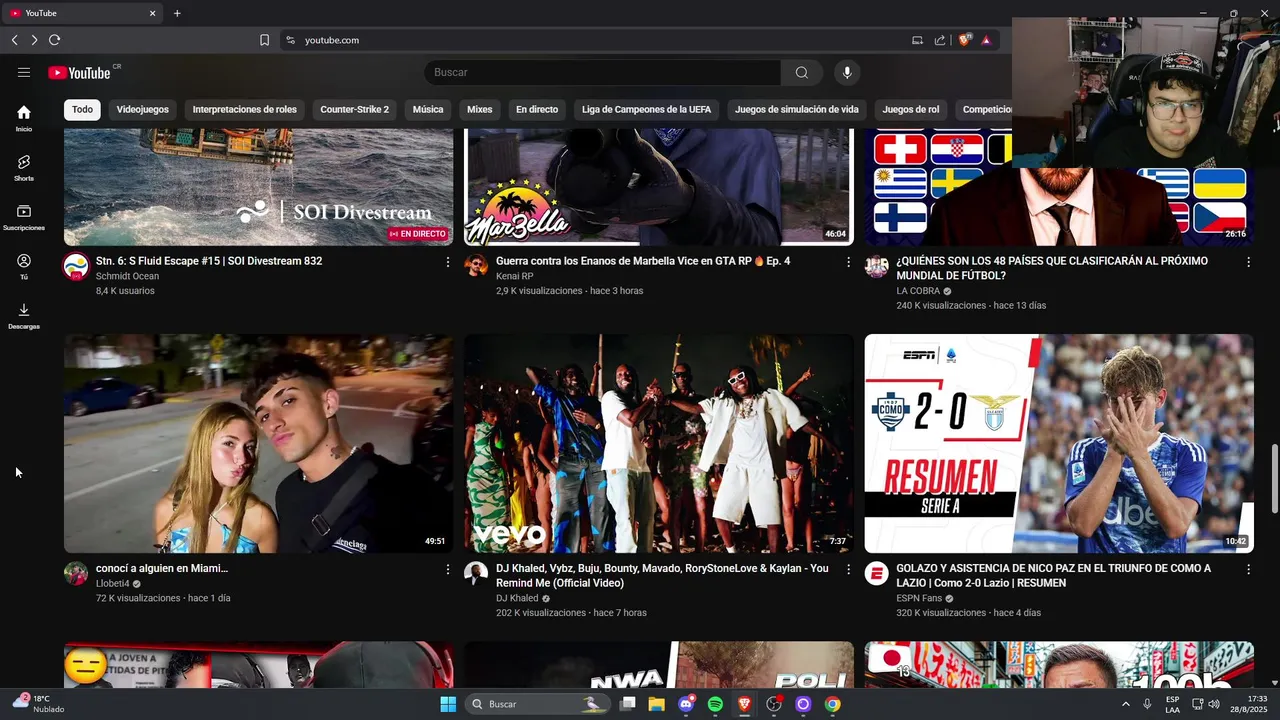
Task: Open Llobeti4 channel avatar
Action: pos(76,573)
